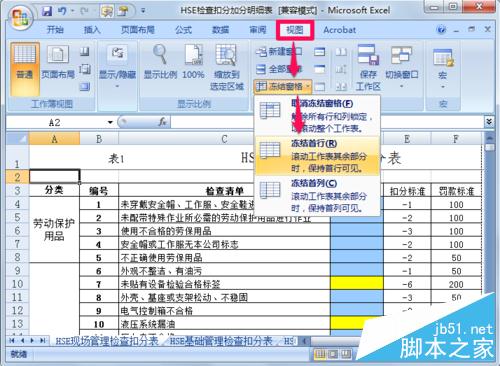This screenshot has width=500, height=366.
Task: Undo last action in quick access toolbar
Action: (x=62, y=11)
